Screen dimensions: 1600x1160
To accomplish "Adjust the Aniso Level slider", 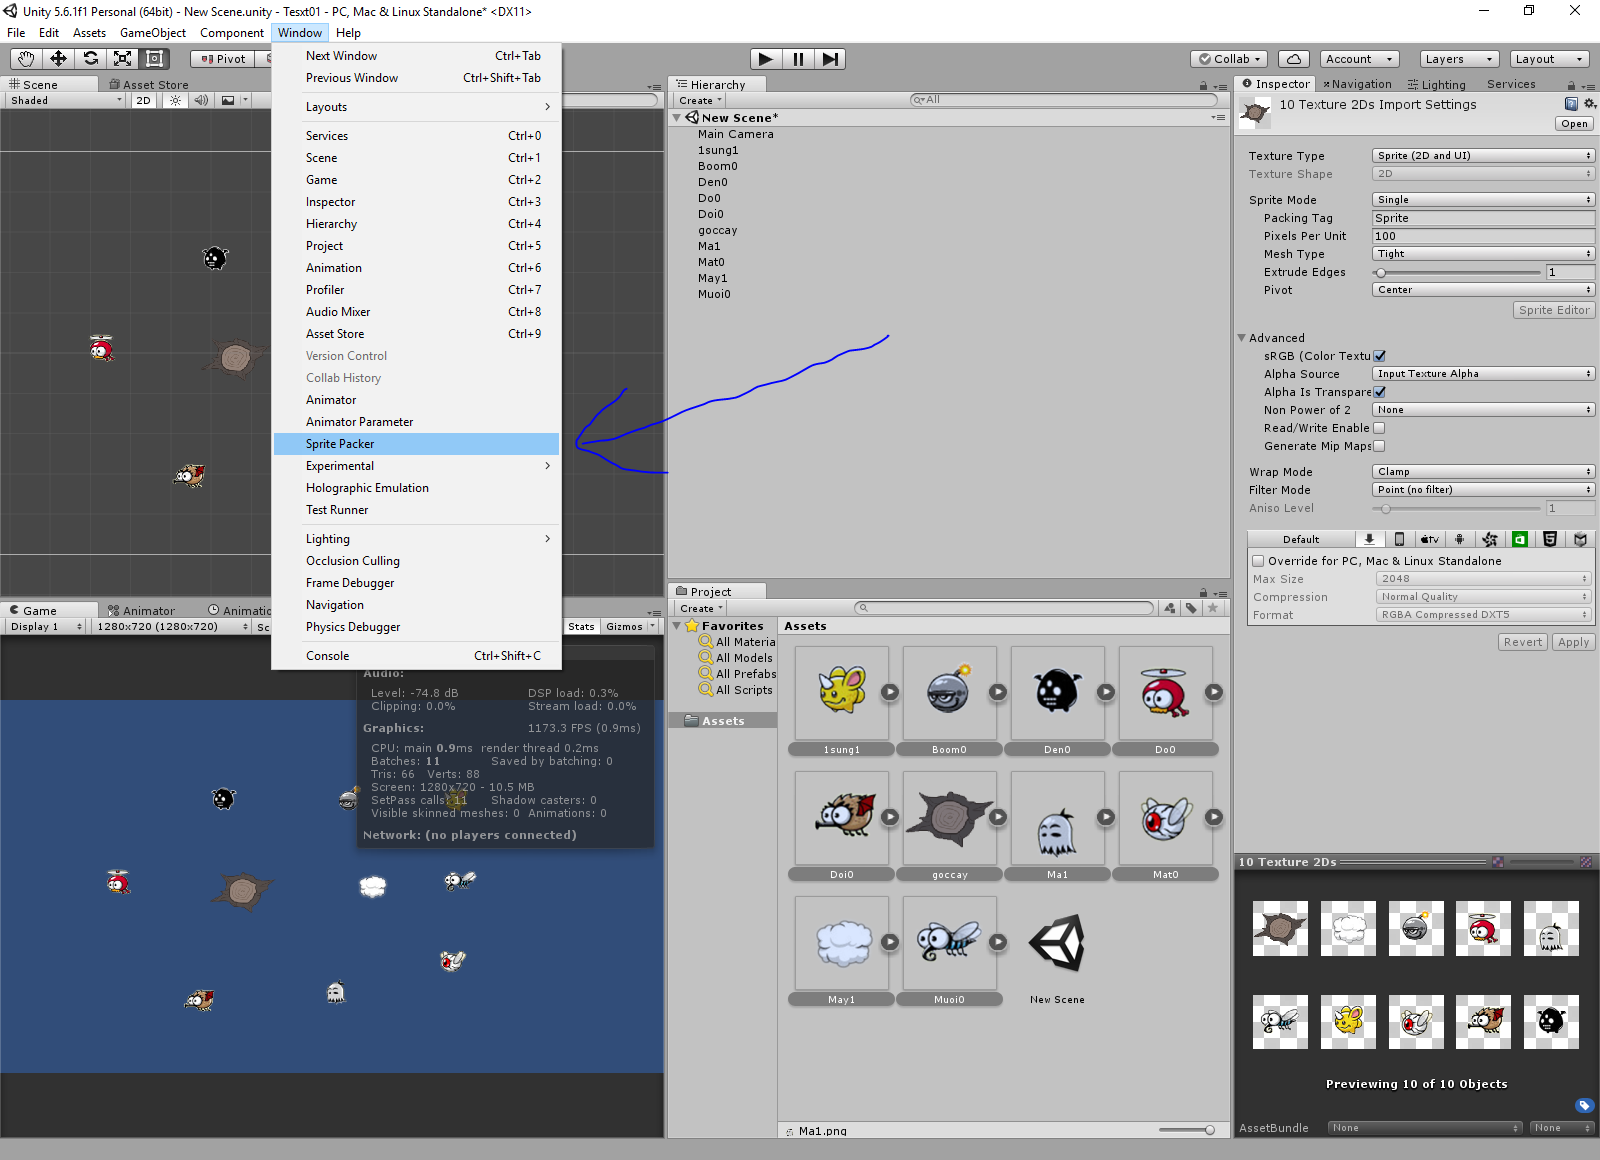I will [1387, 508].
